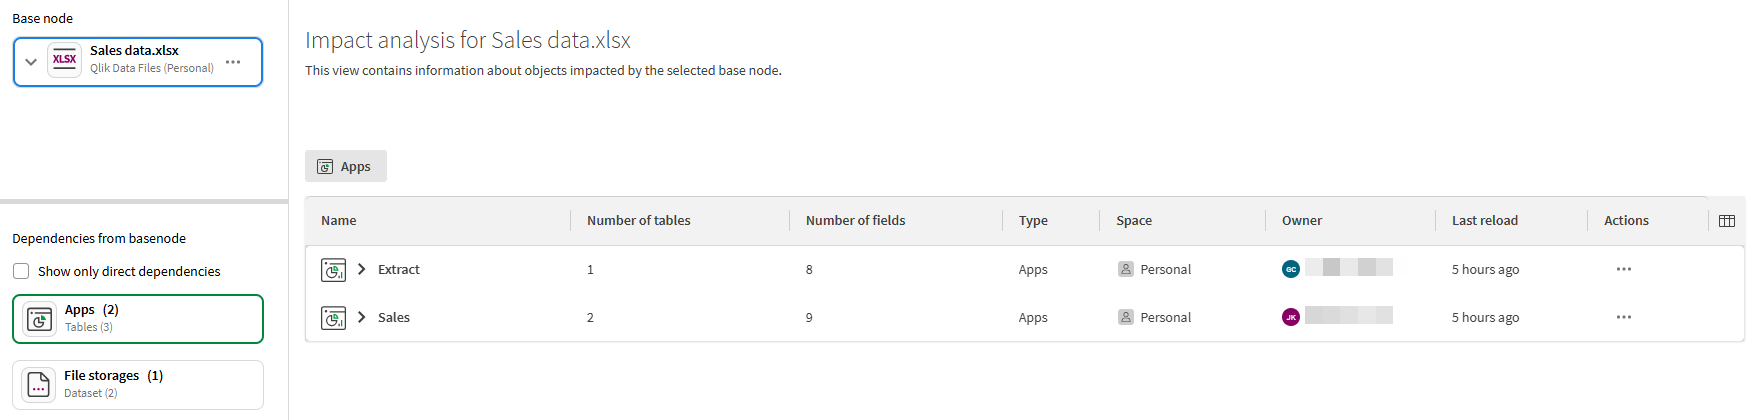Select the Apps tab above the table
Viewport: 1757px width, 420px height.
[345, 167]
